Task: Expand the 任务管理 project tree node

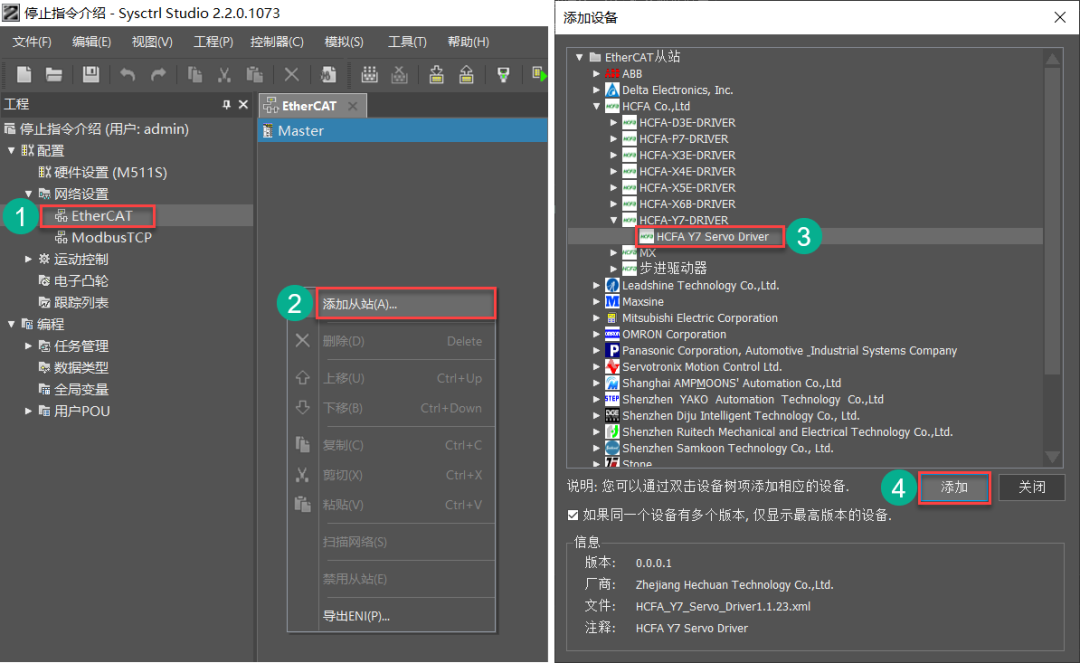Action: coord(28,346)
